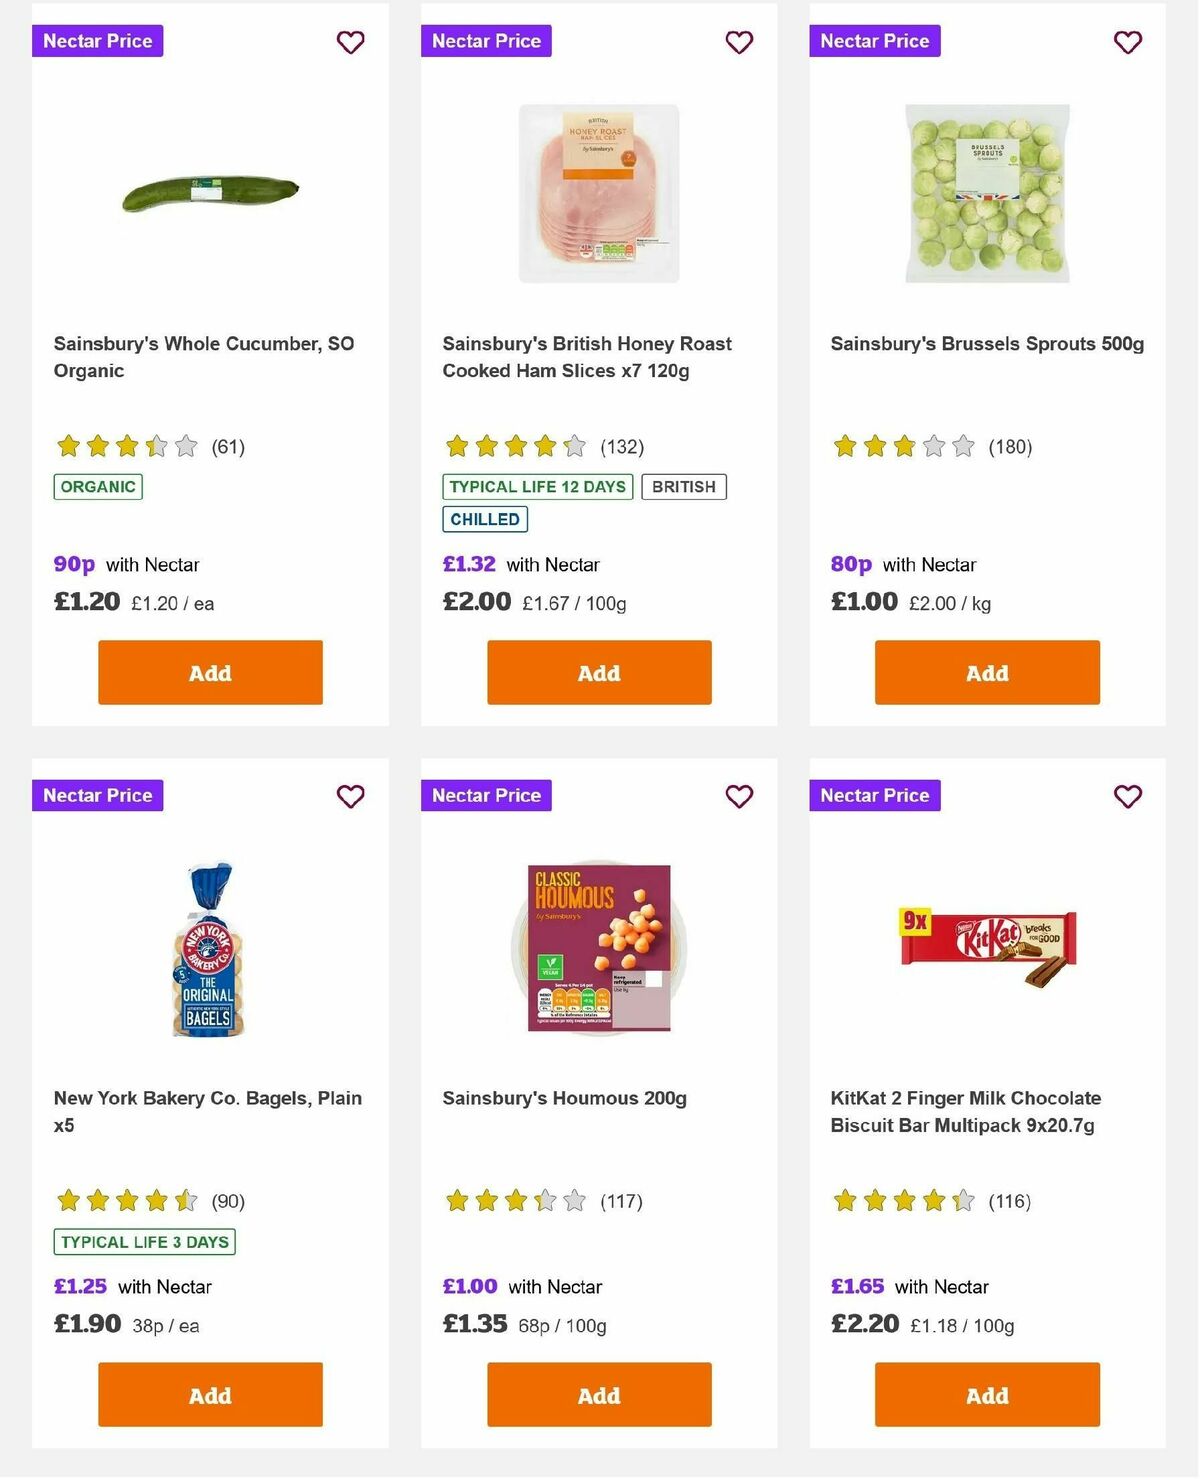Click the heart icon on Sainsbury's Houmous

pyautogui.click(x=739, y=797)
